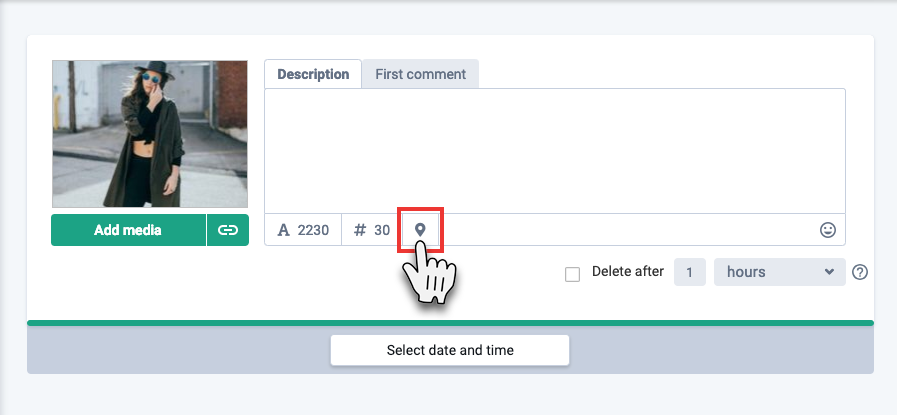Click Select date and time button
Image resolution: width=897 pixels, height=415 pixels.
pos(450,350)
